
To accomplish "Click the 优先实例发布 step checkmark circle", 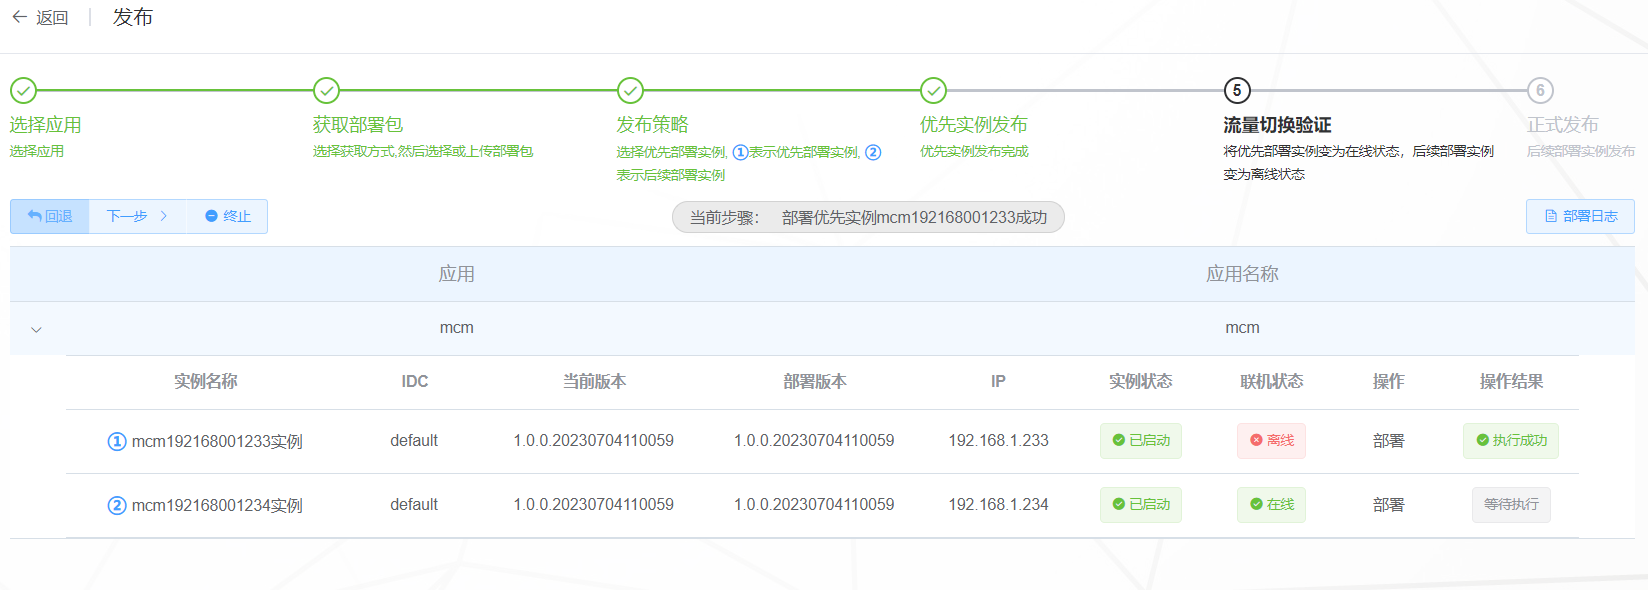I will click(933, 91).
